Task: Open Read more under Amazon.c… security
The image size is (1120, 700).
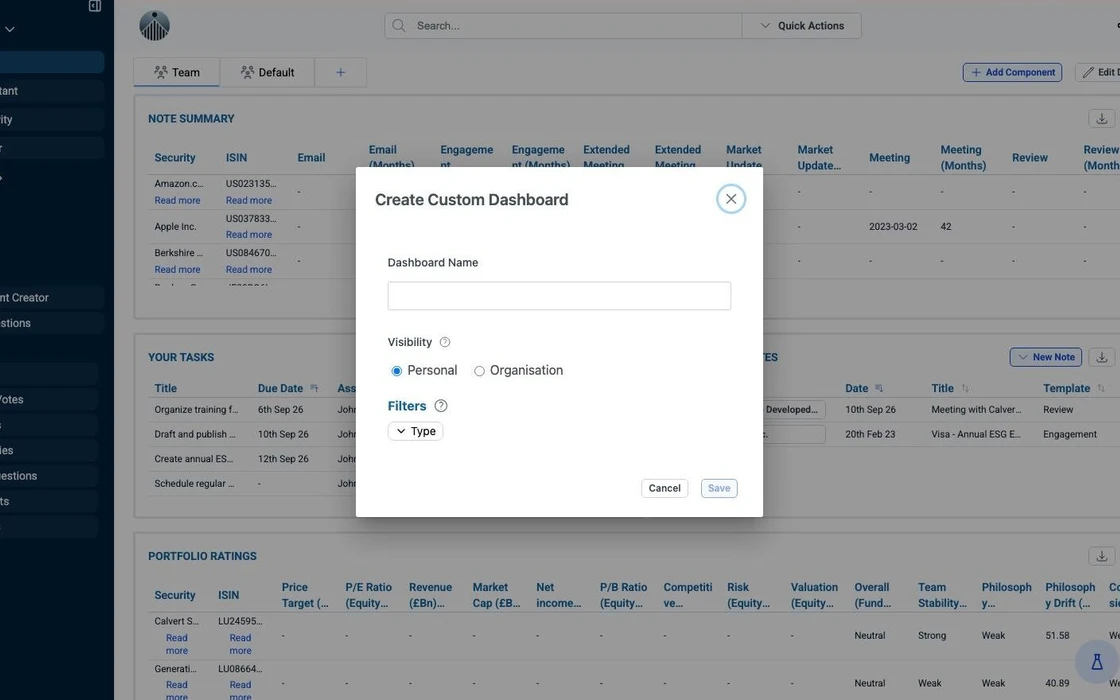Action: pos(177,201)
